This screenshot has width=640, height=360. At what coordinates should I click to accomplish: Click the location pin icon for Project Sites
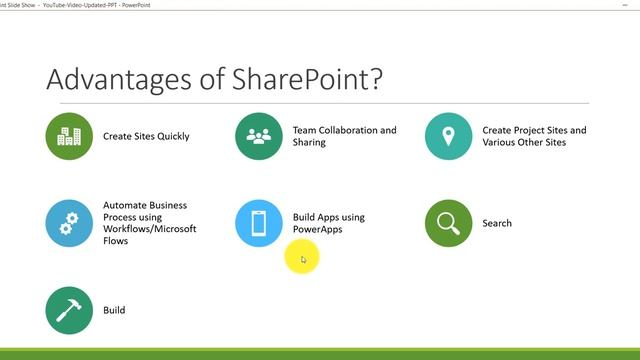click(449, 136)
